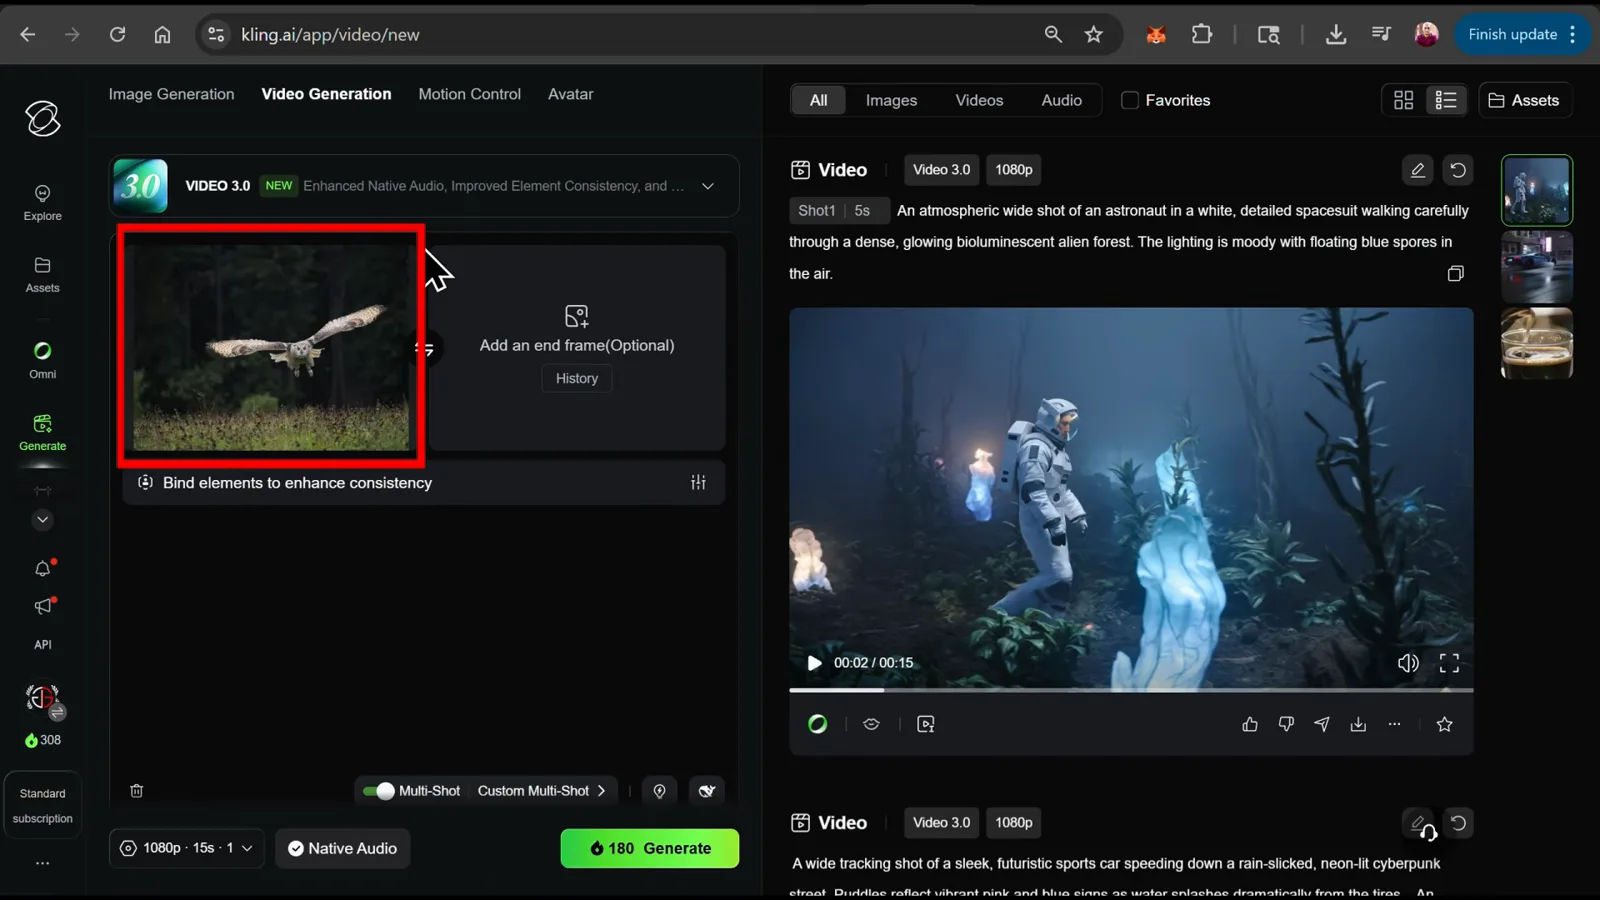Favorite the astronaut video with star icon
1600x900 pixels.
coord(1444,724)
